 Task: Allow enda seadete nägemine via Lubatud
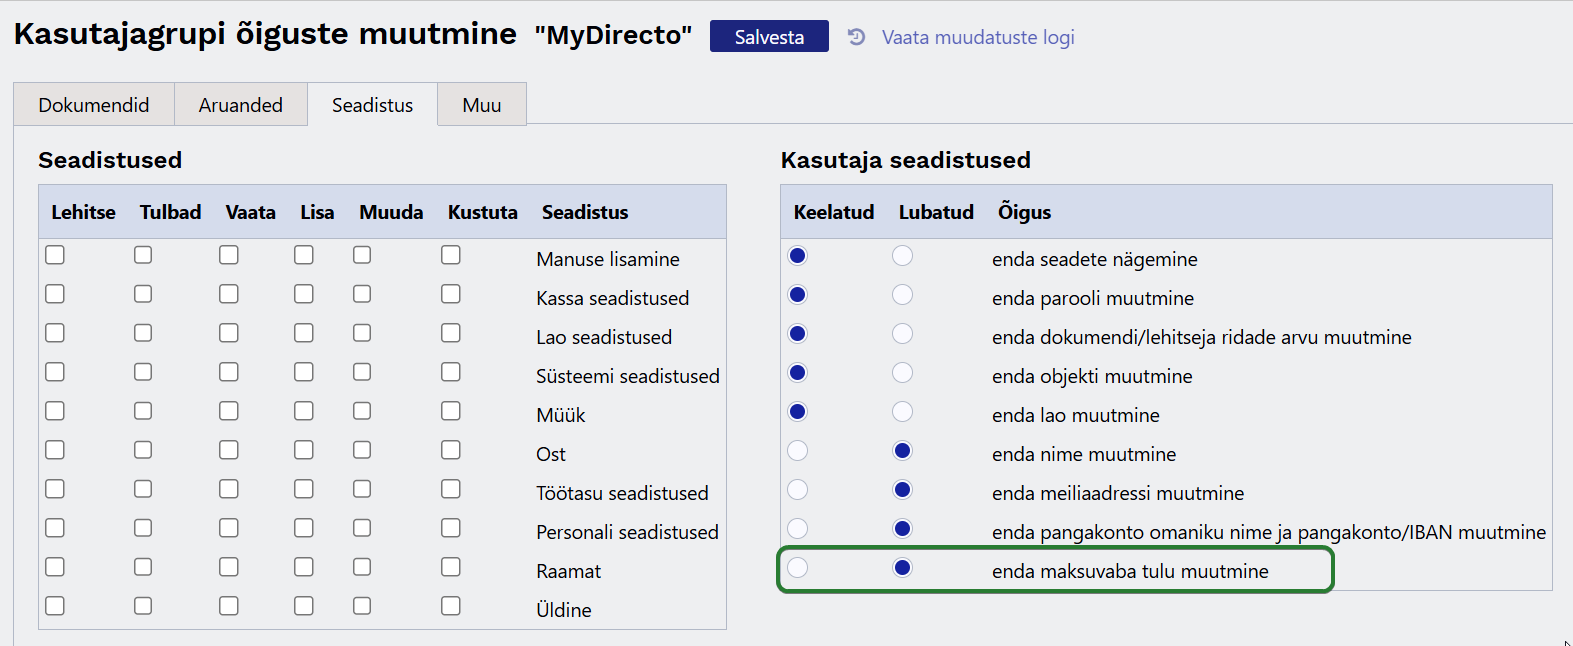tap(902, 256)
